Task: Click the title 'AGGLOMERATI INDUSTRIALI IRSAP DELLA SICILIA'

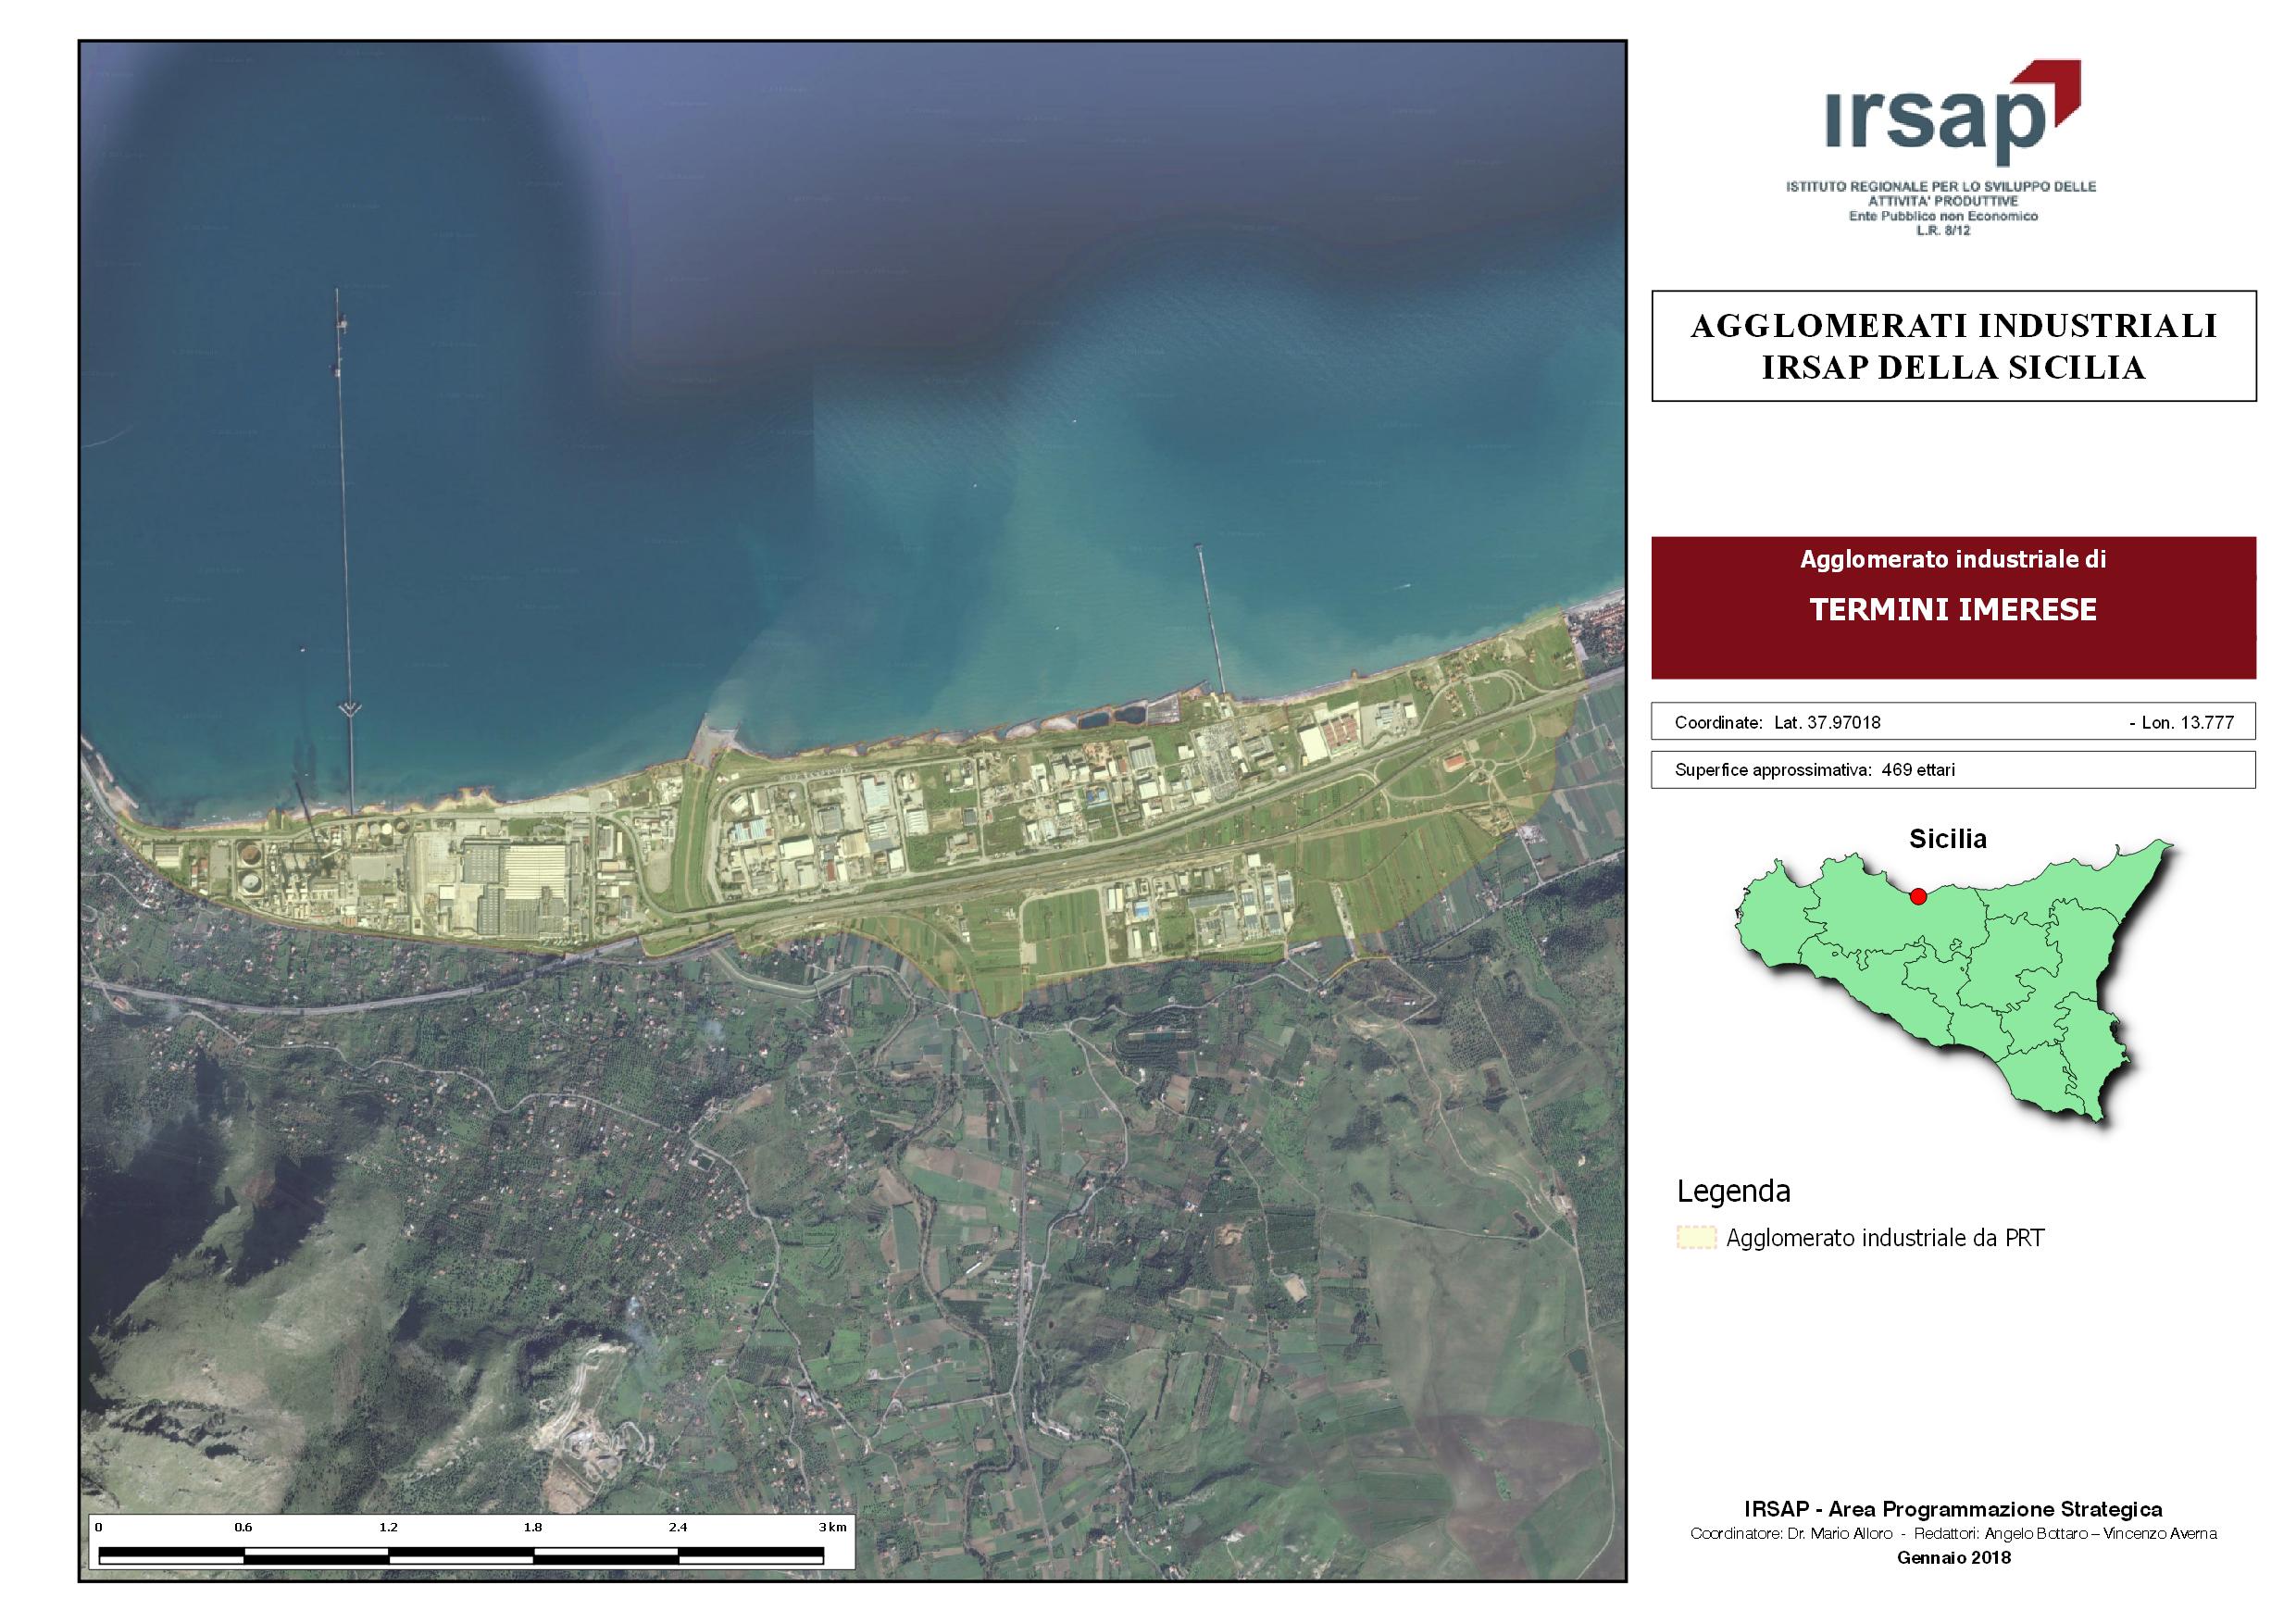Action: (x=1954, y=346)
